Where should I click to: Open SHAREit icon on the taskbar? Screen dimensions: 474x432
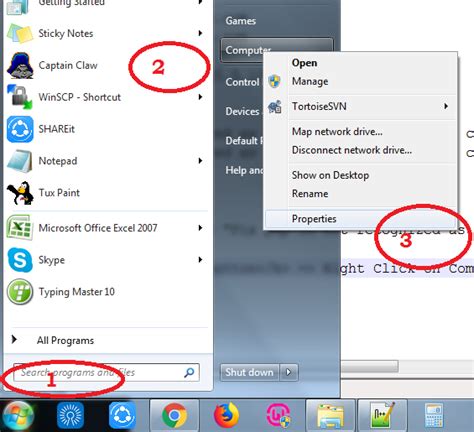tap(122, 415)
